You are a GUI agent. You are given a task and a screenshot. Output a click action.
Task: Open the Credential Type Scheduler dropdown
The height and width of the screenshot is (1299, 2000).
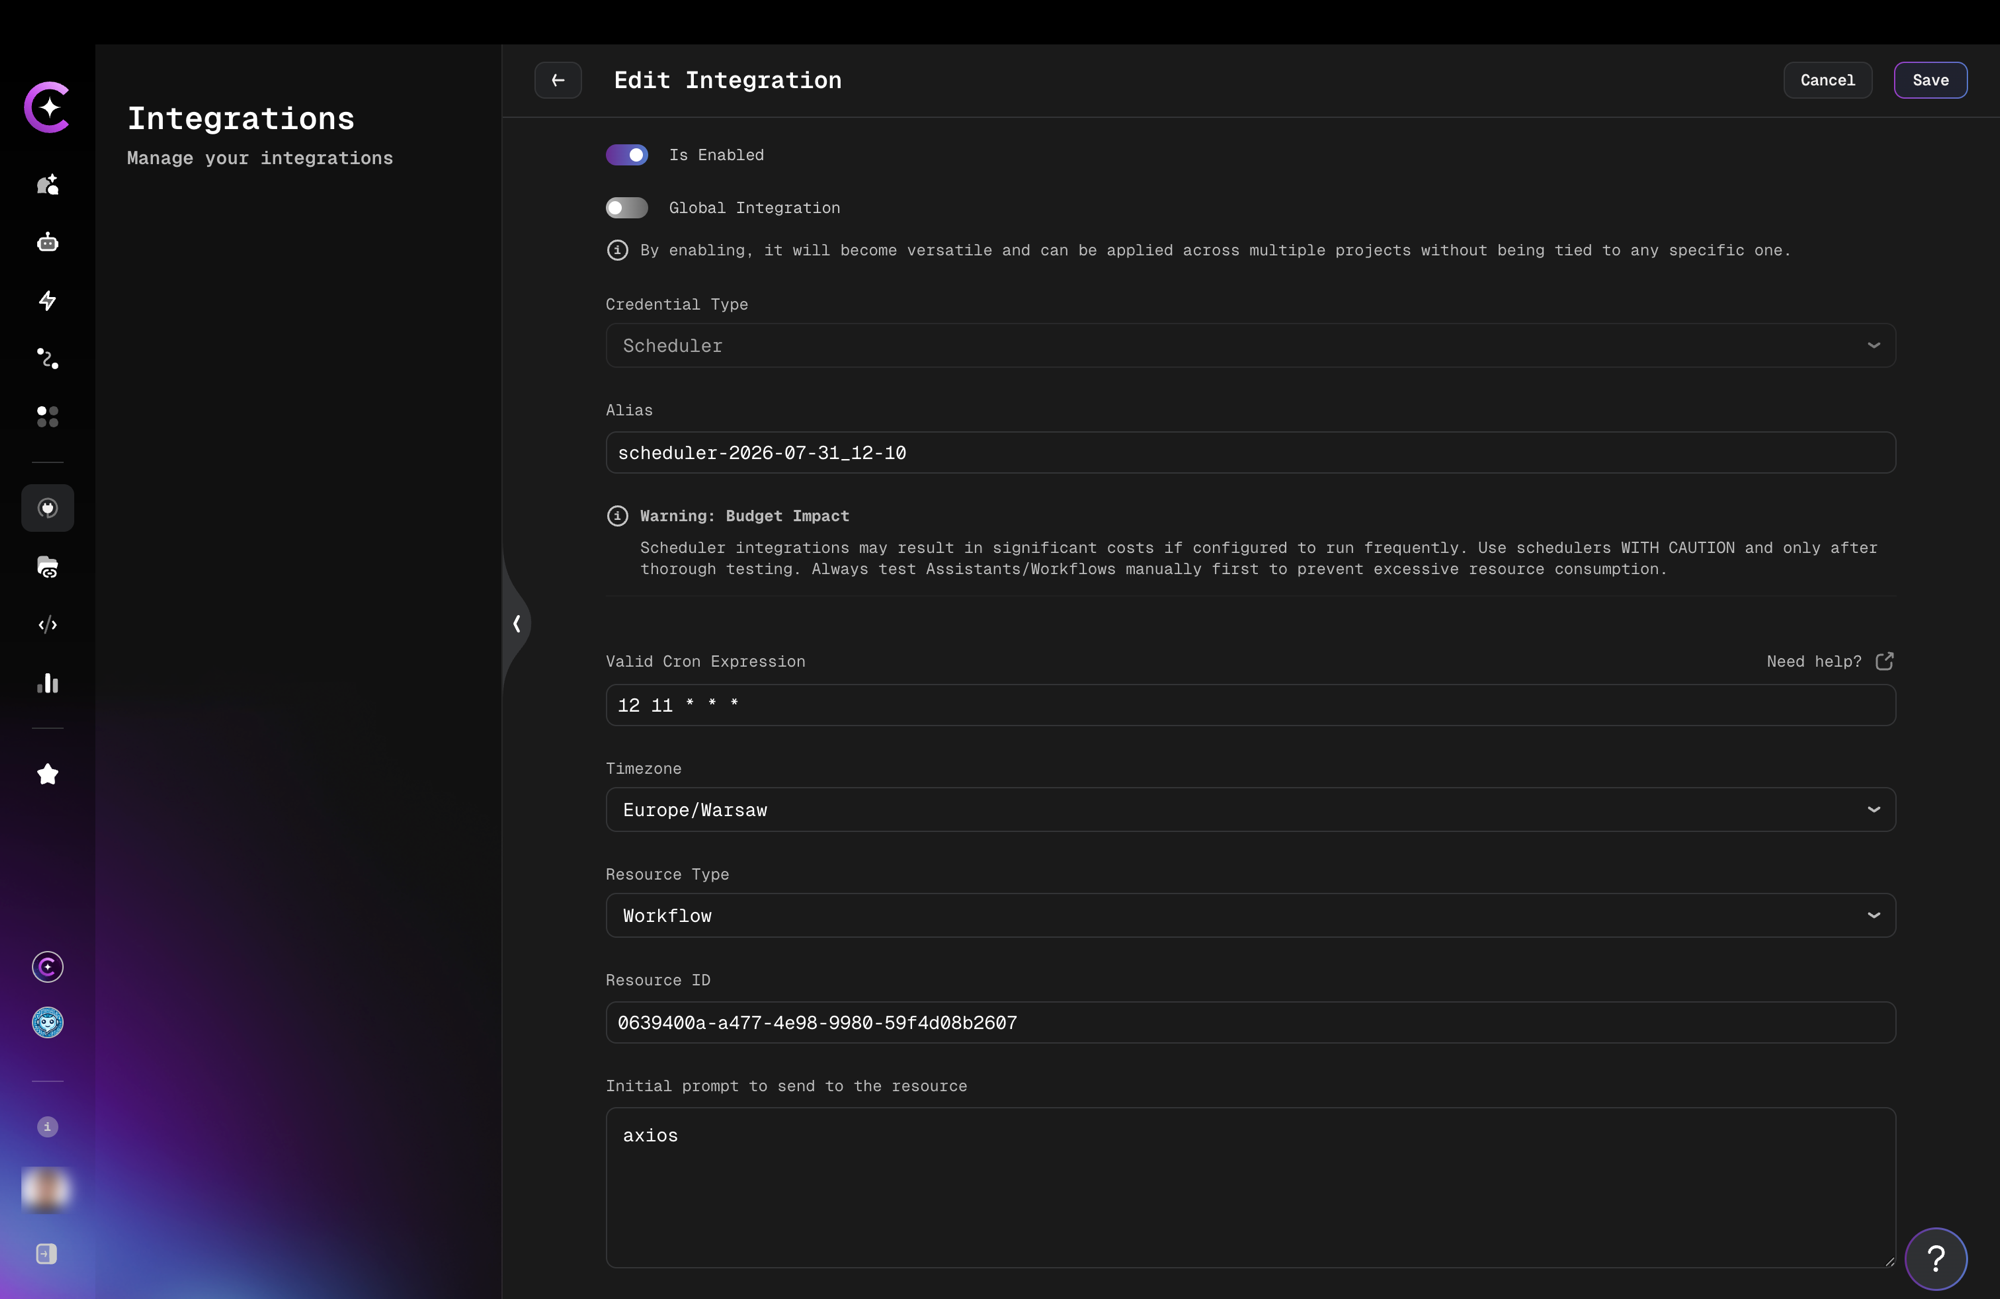click(1250, 345)
